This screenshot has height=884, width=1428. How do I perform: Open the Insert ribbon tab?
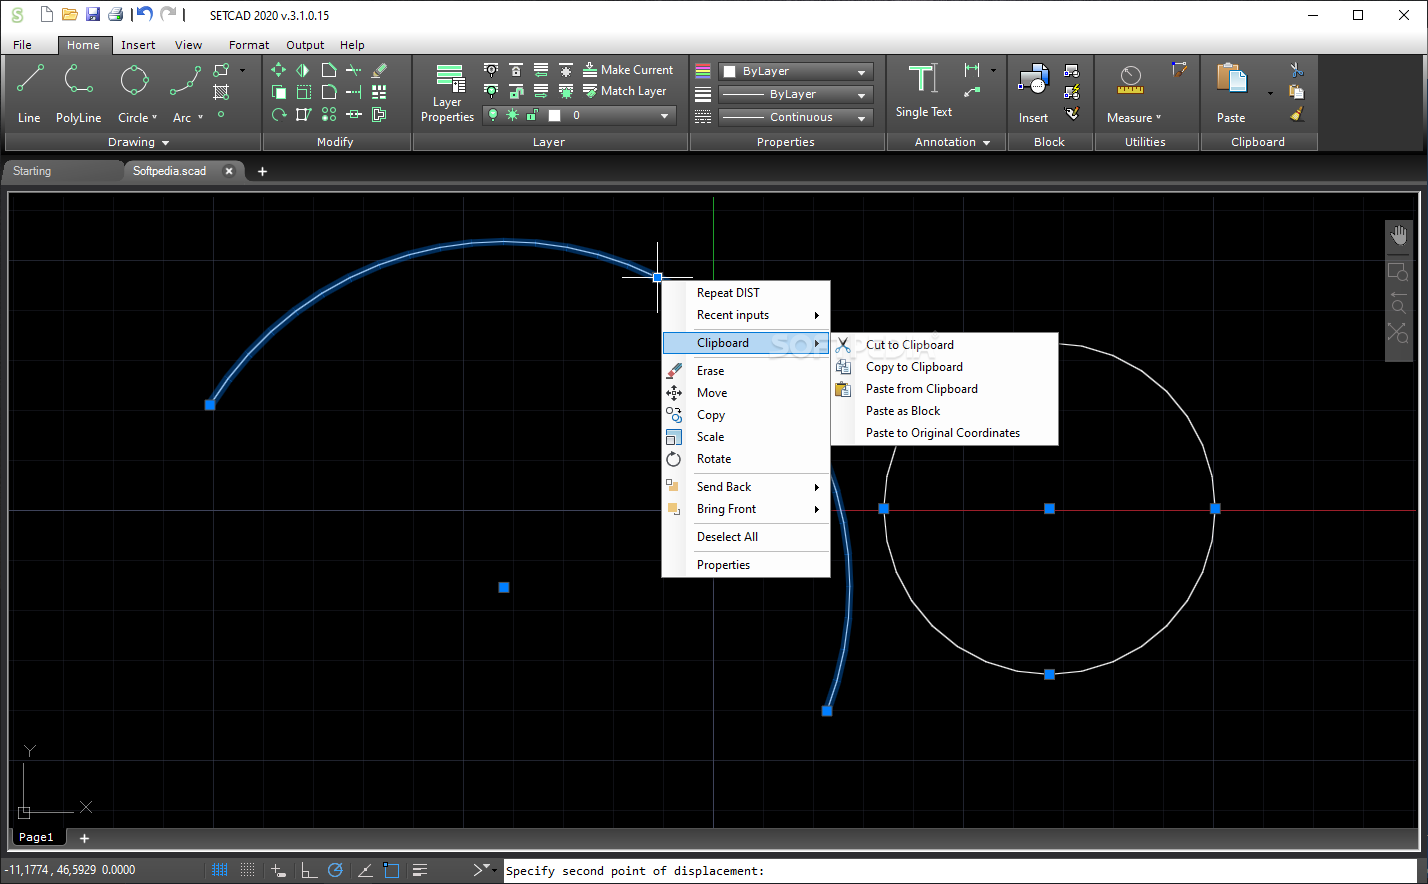click(x=138, y=45)
